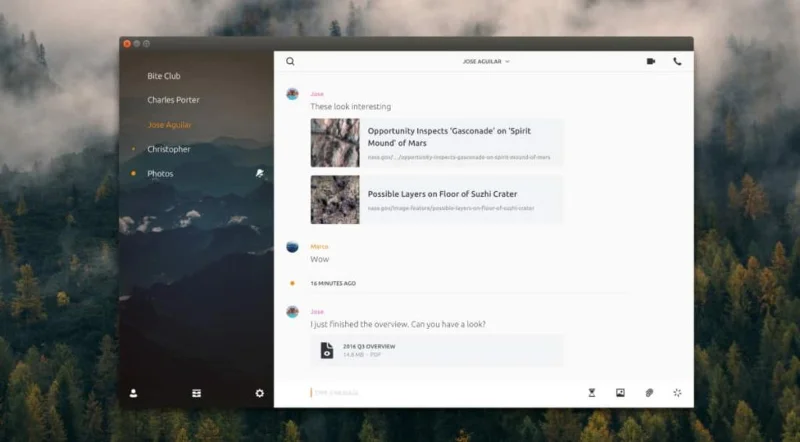This screenshot has width=800, height=442.
Task: Click the hourglass timer icon in composer
Action: (592, 392)
